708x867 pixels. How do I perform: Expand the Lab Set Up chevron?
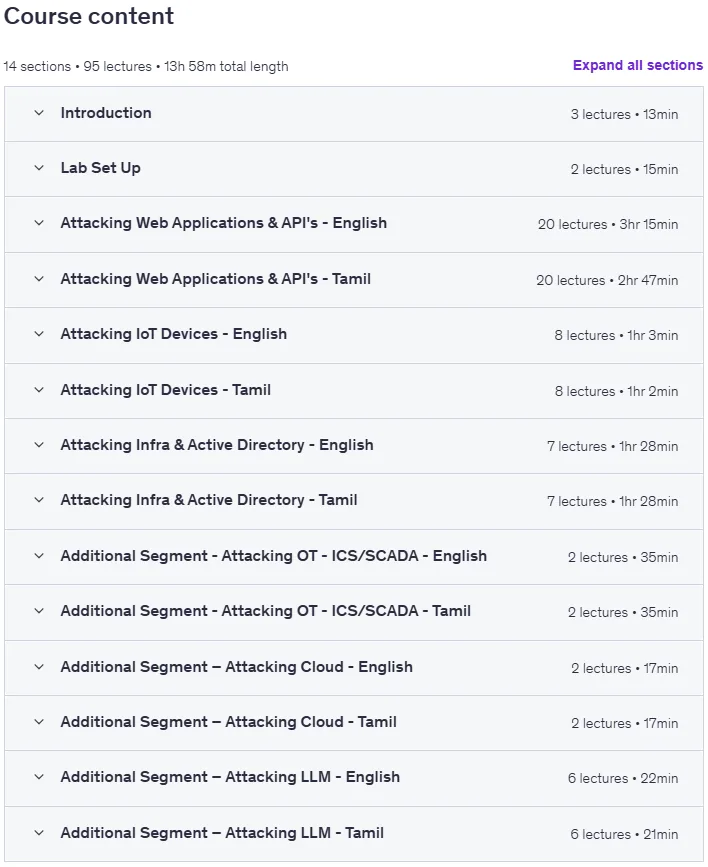[39, 168]
